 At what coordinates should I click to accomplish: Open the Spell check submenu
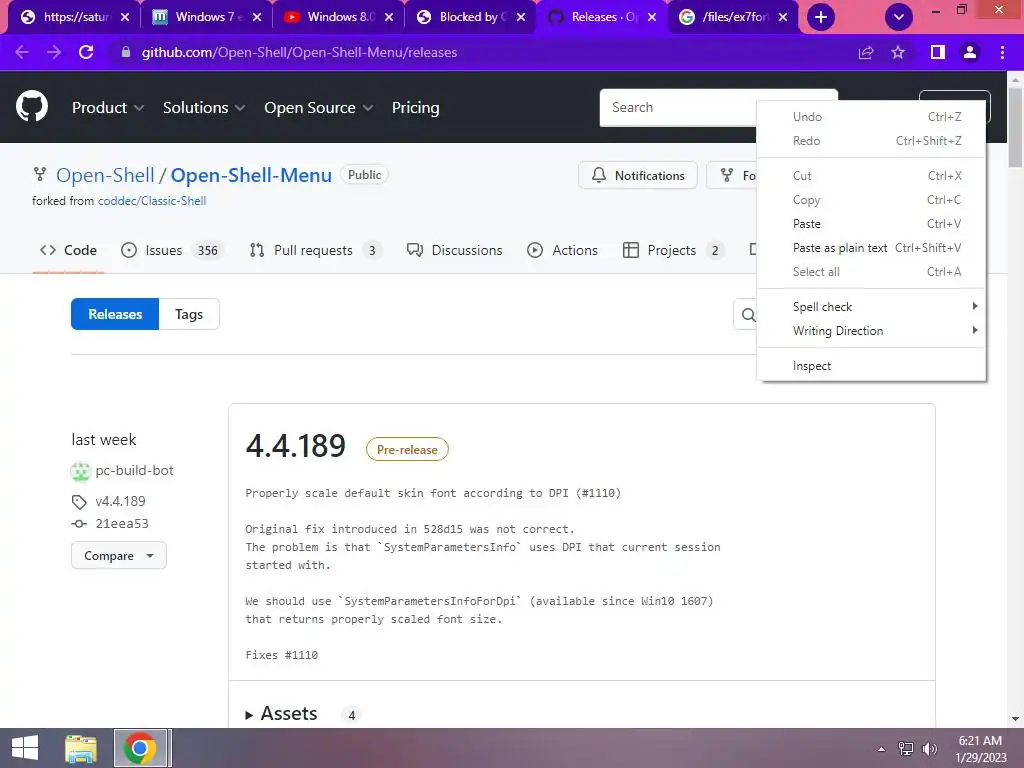pos(871,307)
